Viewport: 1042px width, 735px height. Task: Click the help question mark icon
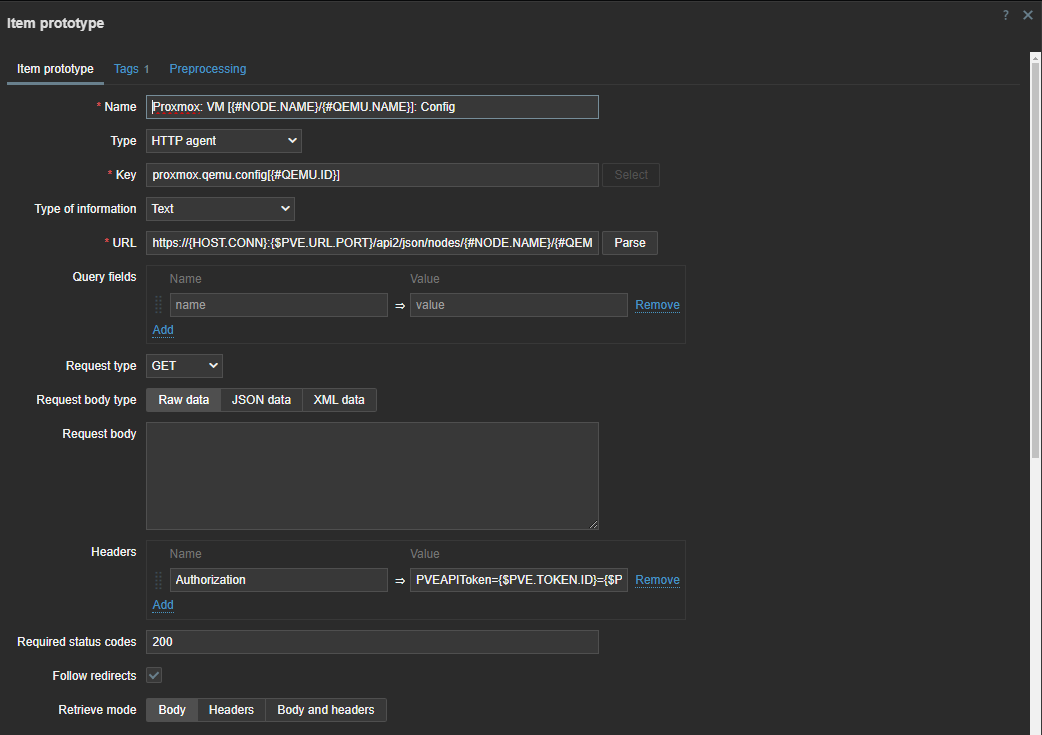1006,15
